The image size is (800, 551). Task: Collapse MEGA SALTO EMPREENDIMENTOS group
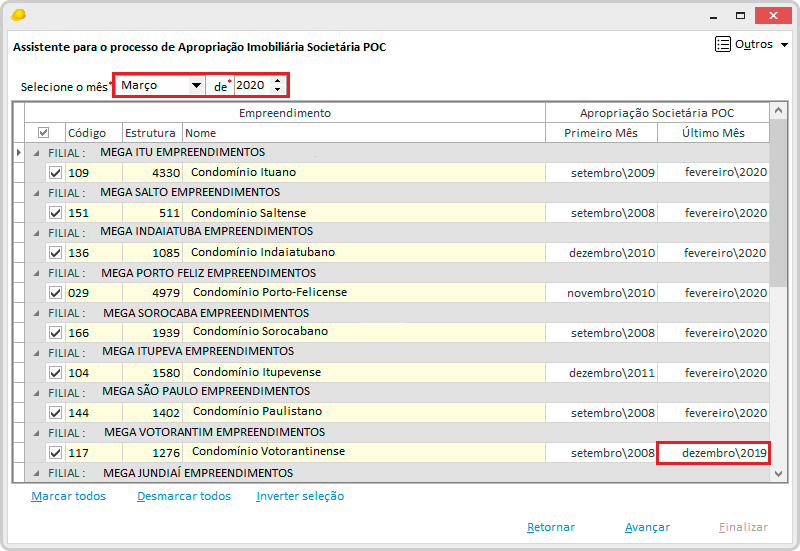click(x=36, y=193)
